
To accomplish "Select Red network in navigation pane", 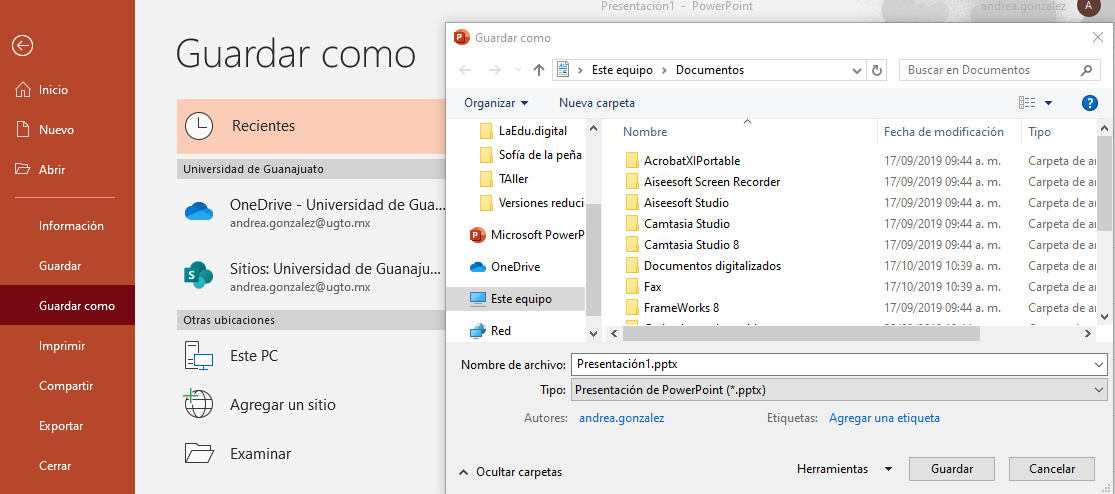I will tap(491, 331).
